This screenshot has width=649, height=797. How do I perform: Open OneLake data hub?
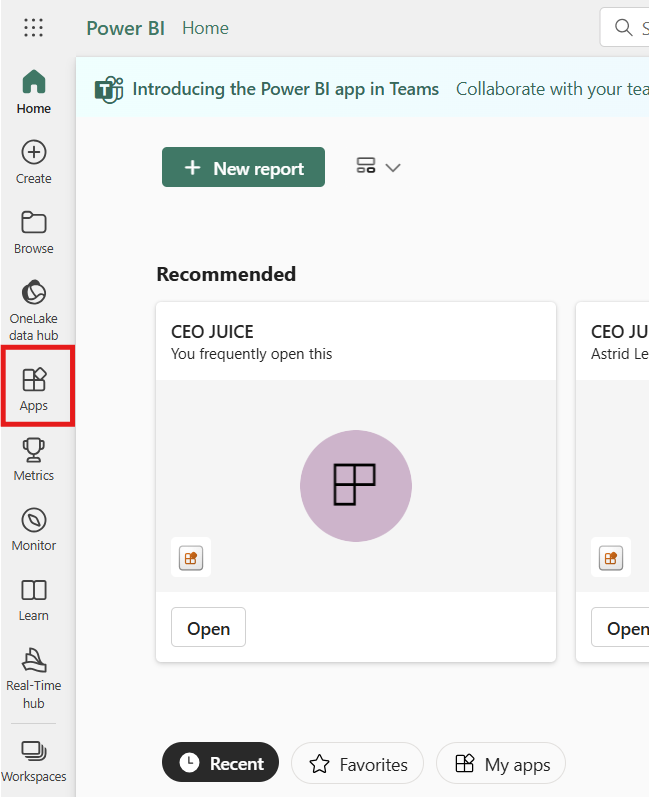[34, 310]
